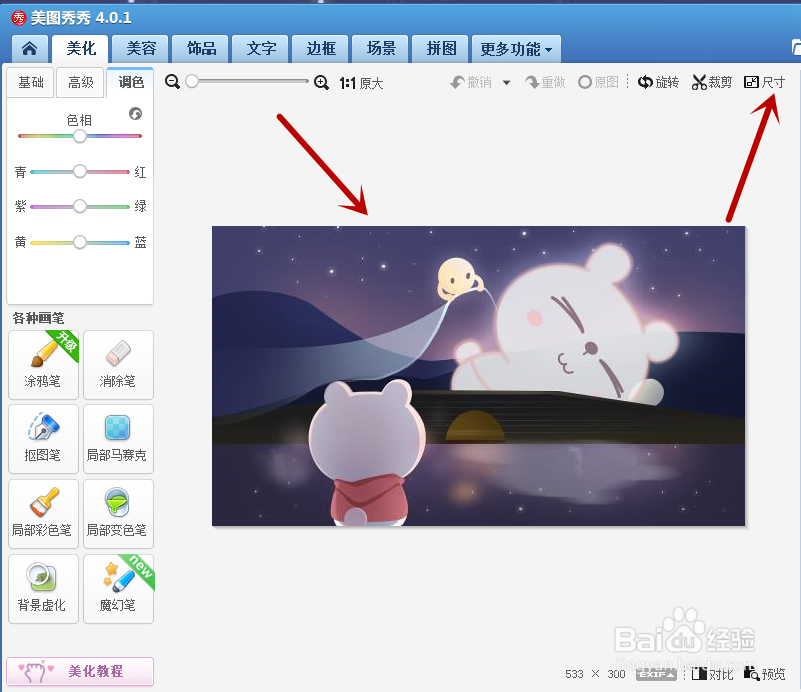Click the zoom out magnifier icon
This screenshot has width=801, height=692.
pyautogui.click(x=173, y=82)
